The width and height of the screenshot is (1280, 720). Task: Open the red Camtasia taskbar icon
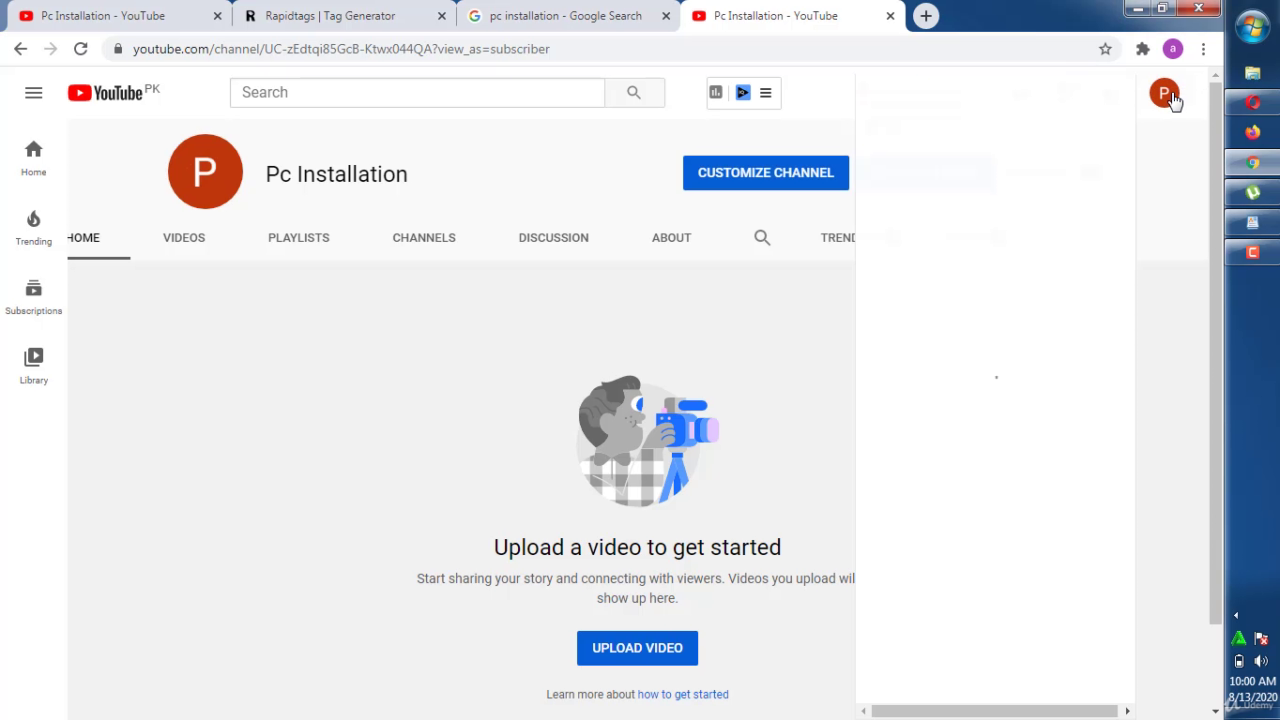pyautogui.click(x=1253, y=252)
